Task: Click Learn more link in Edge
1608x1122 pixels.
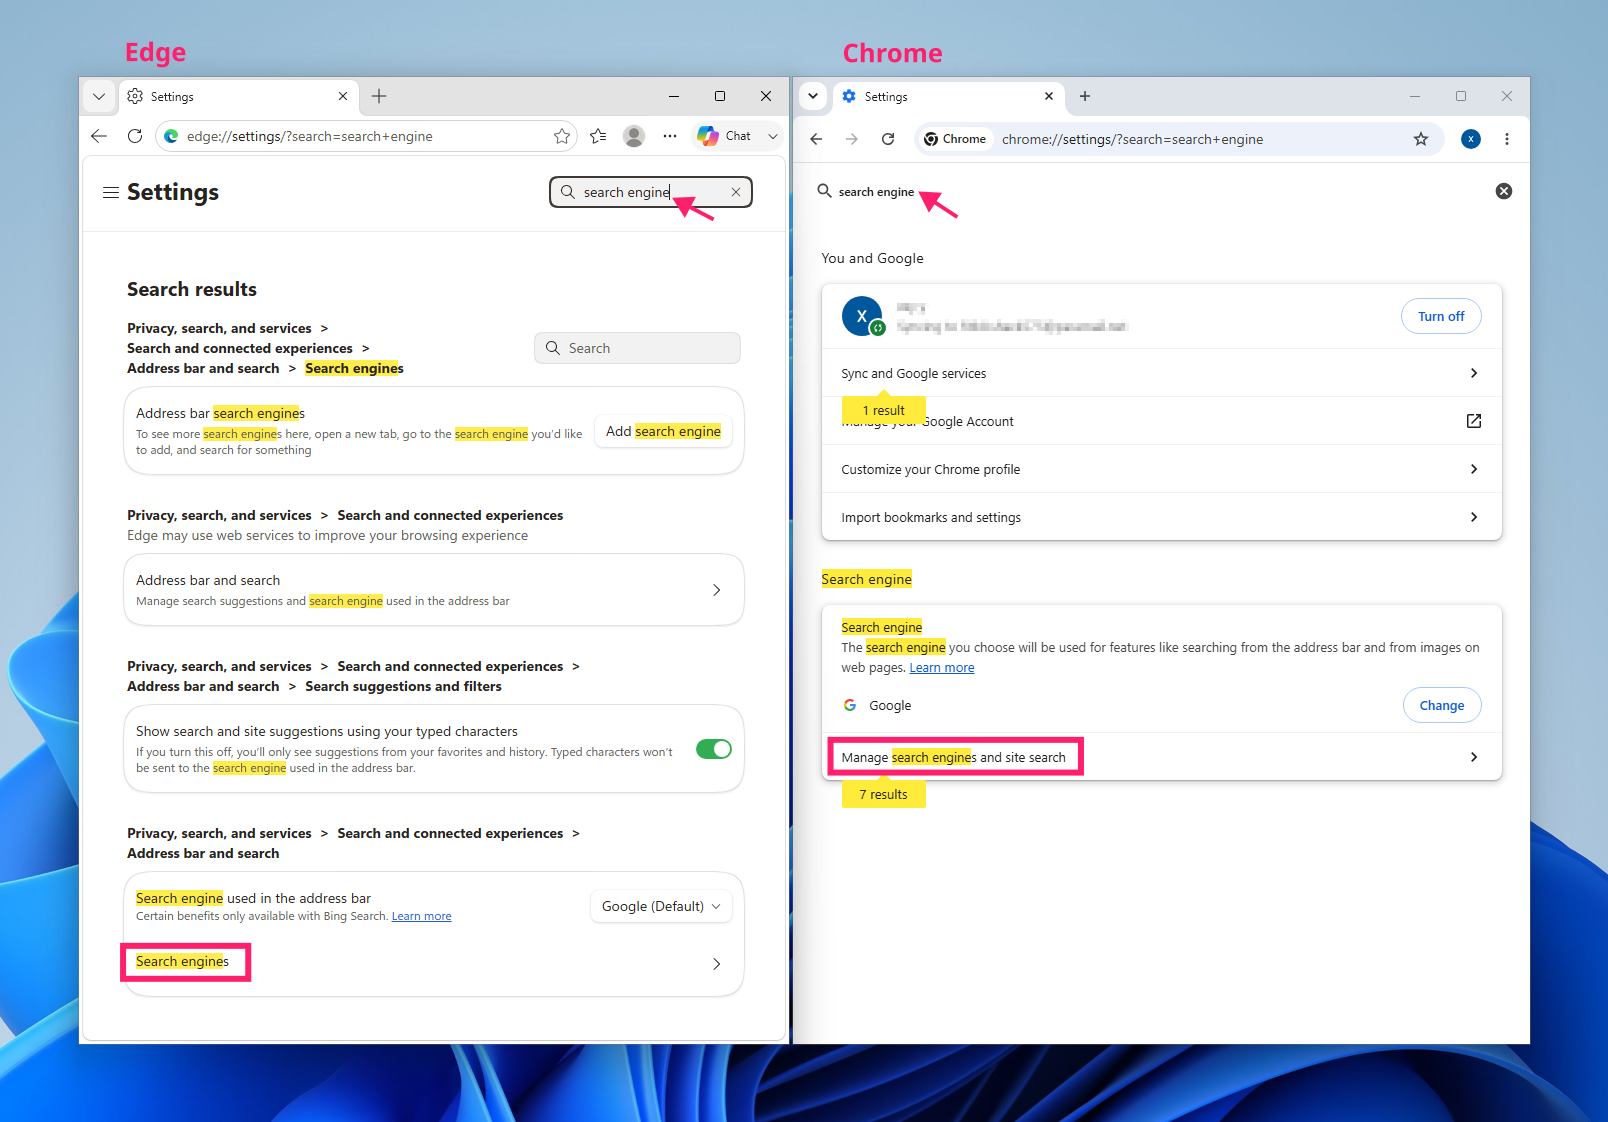Action: click(x=421, y=916)
